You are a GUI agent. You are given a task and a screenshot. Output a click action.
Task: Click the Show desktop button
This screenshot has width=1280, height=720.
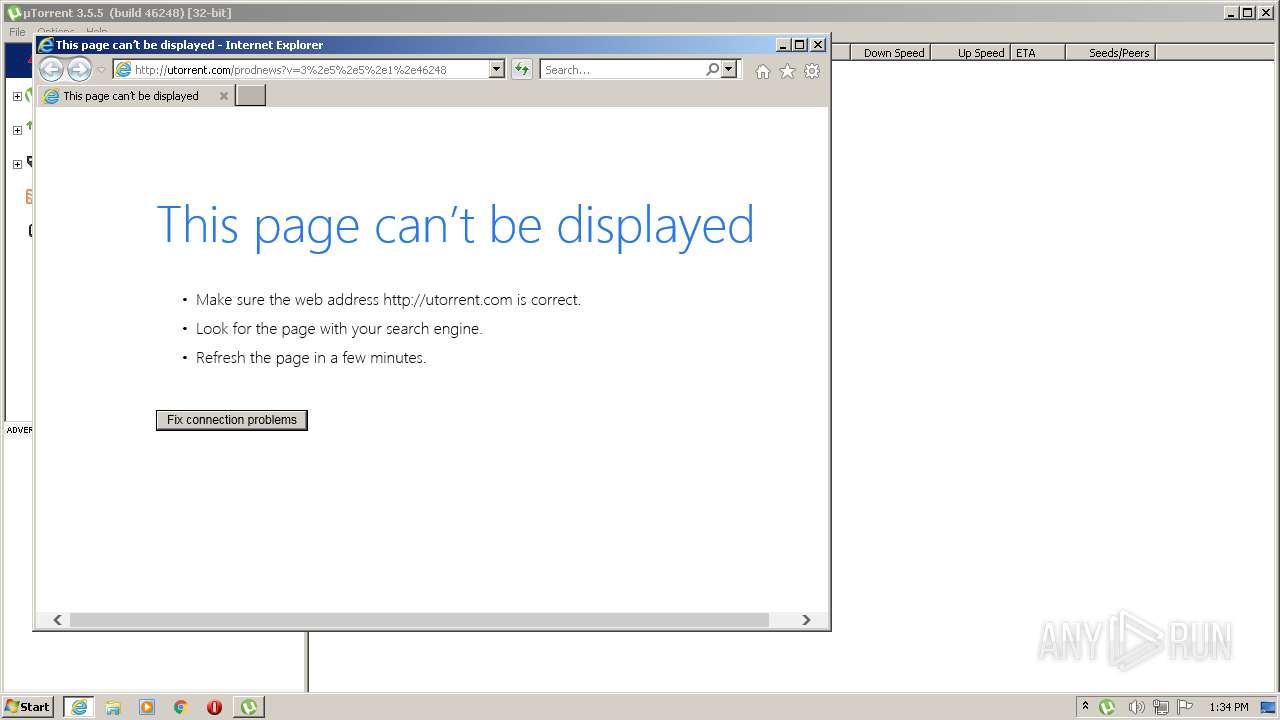pos(1269,707)
